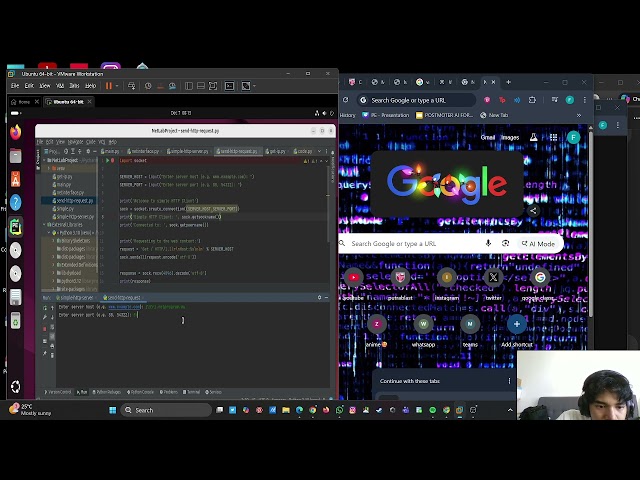Open a new Chrome tab with plus button
Image resolution: width=640 pixels, height=480 pixels.
(508, 82)
